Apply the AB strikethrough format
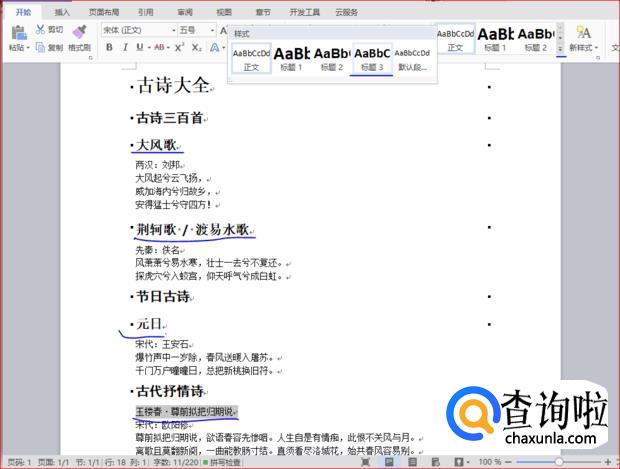 click(159, 47)
